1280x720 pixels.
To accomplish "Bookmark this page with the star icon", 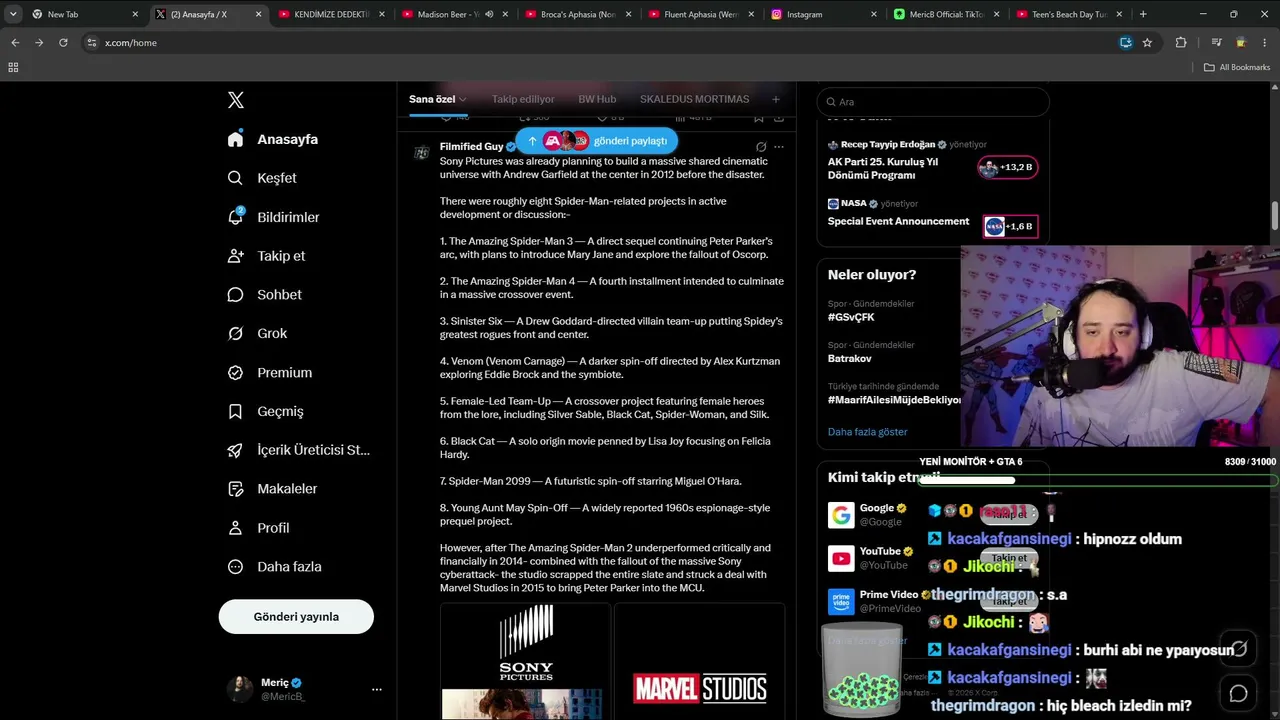I will 1147,43.
